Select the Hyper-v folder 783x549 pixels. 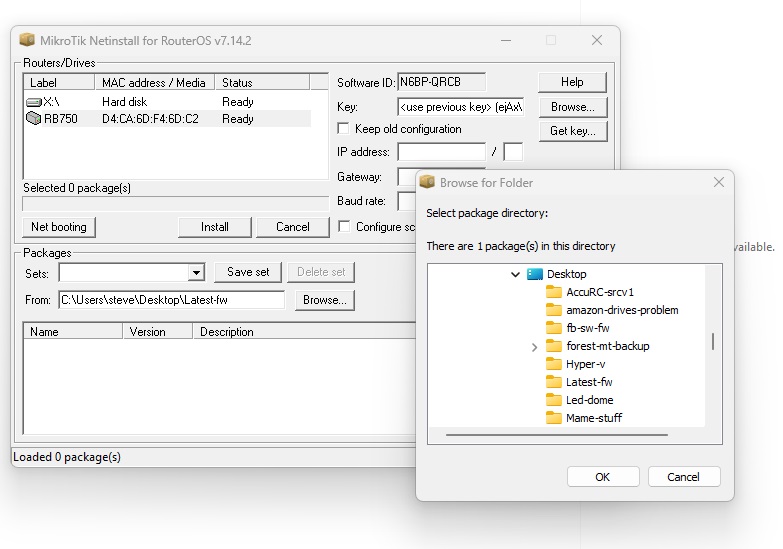(586, 364)
